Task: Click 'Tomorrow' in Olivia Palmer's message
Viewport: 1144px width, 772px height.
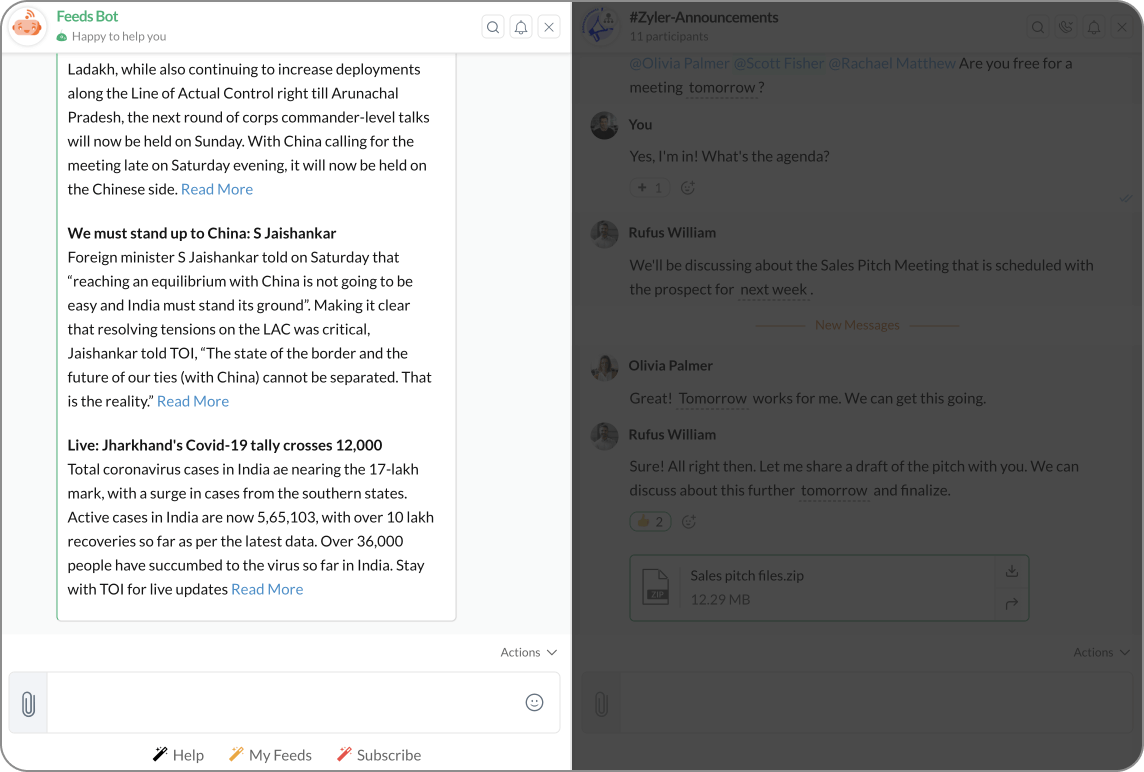Action: (713, 398)
